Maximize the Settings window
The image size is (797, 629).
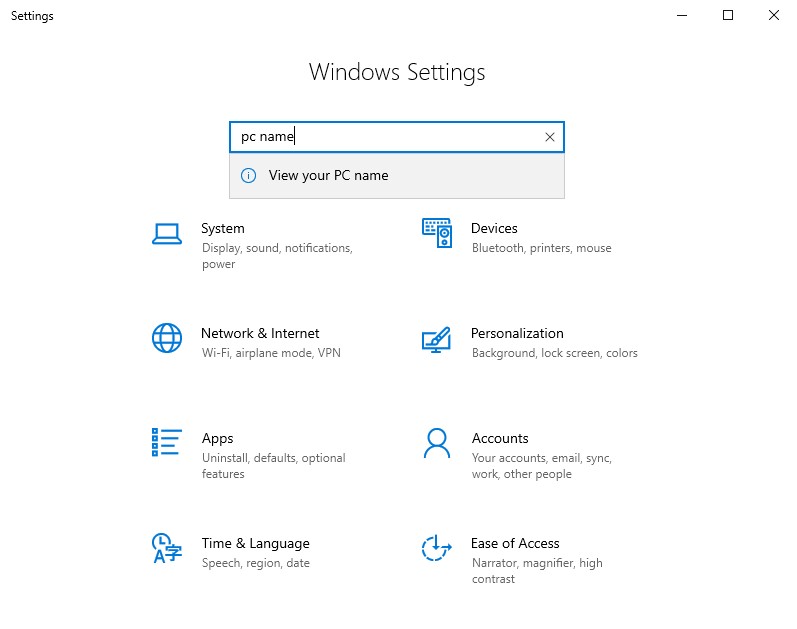coord(728,15)
